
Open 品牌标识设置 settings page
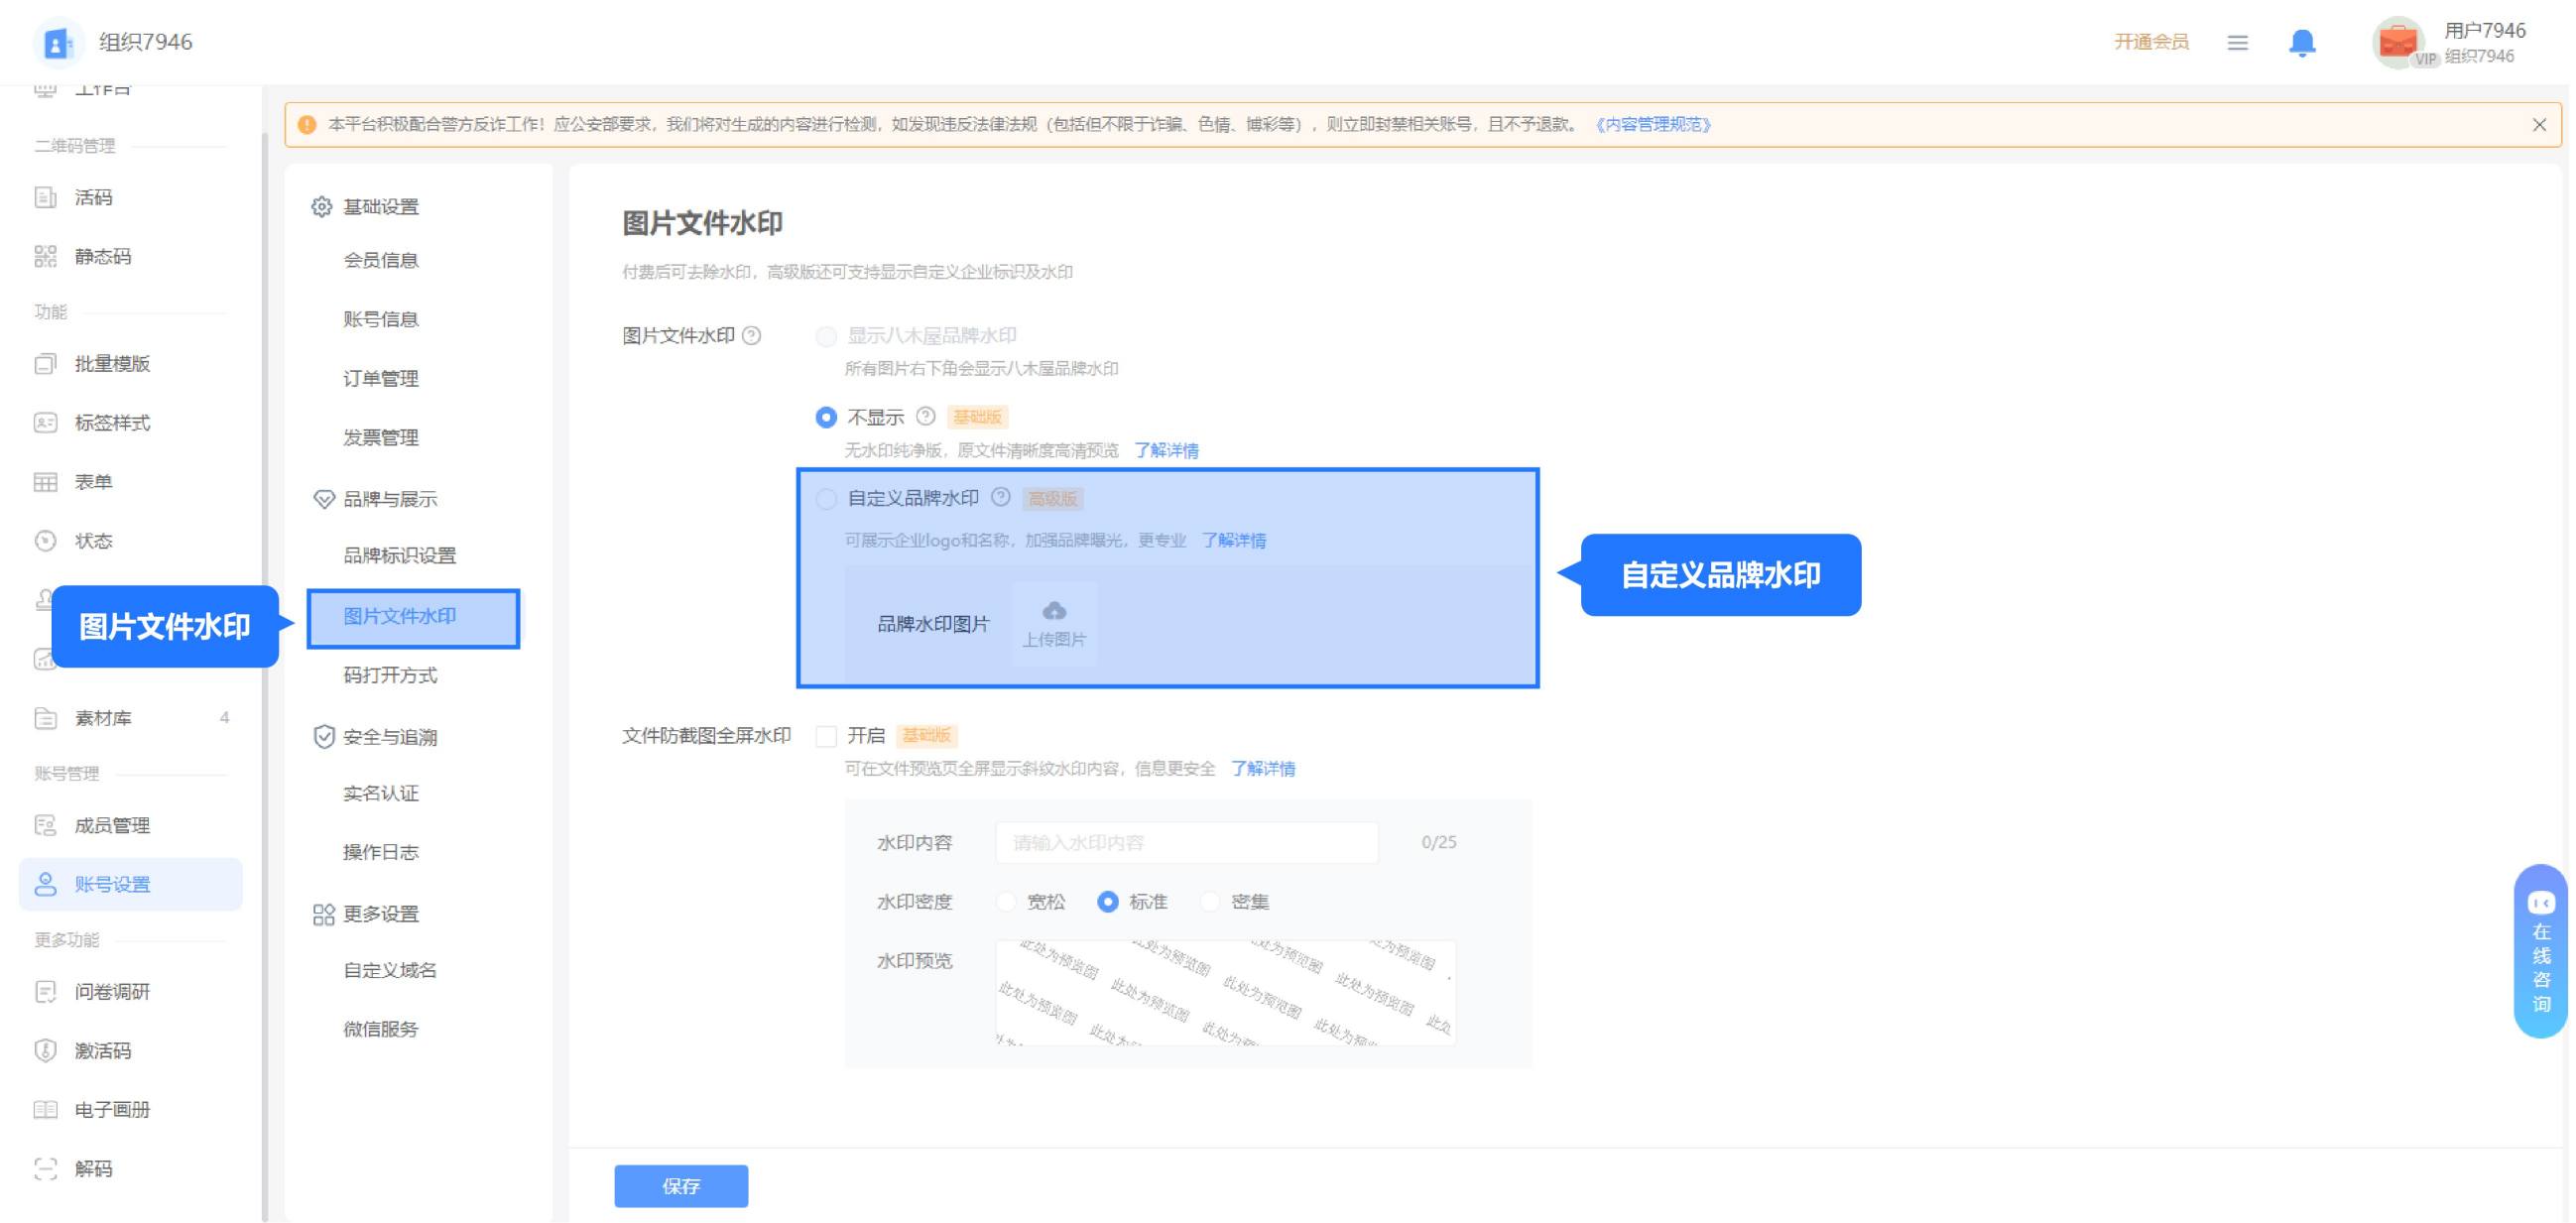(x=400, y=555)
